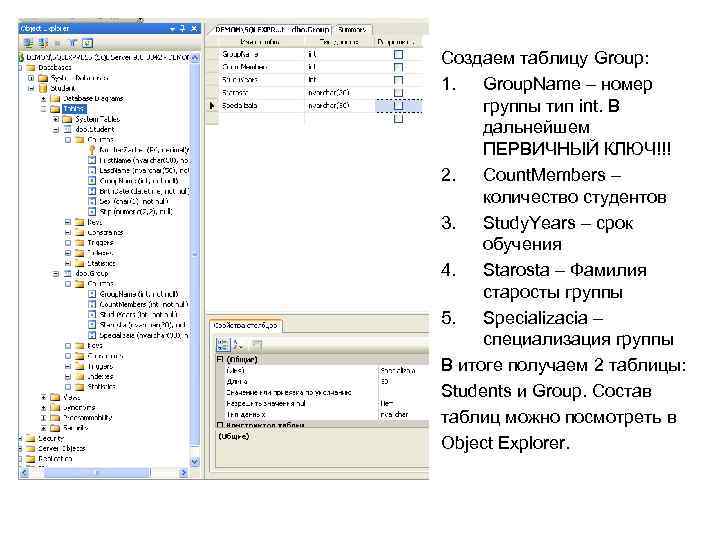Click the Filter icon in Object Explorer toolbar

[x=73, y=43]
